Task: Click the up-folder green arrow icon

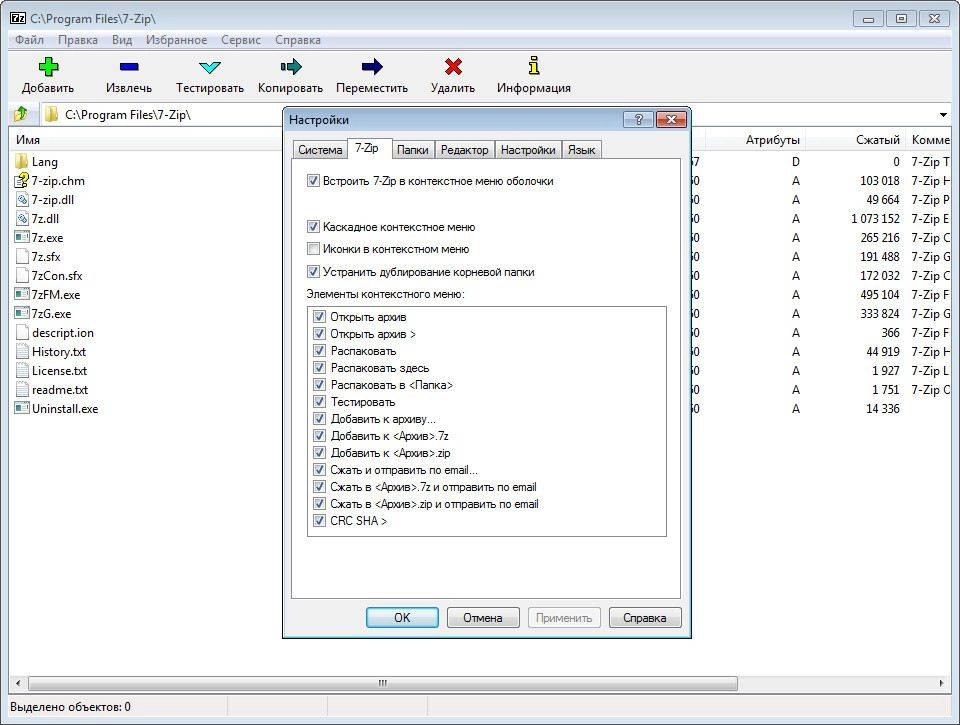Action: (21, 114)
